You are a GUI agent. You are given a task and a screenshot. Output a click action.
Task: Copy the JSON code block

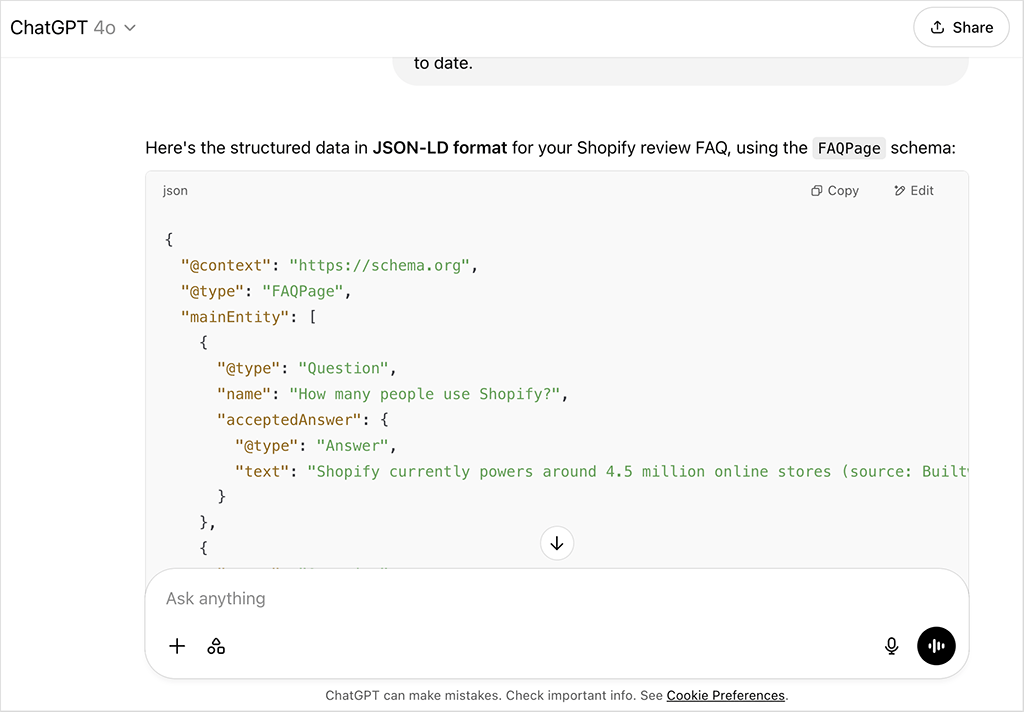coord(835,191)
